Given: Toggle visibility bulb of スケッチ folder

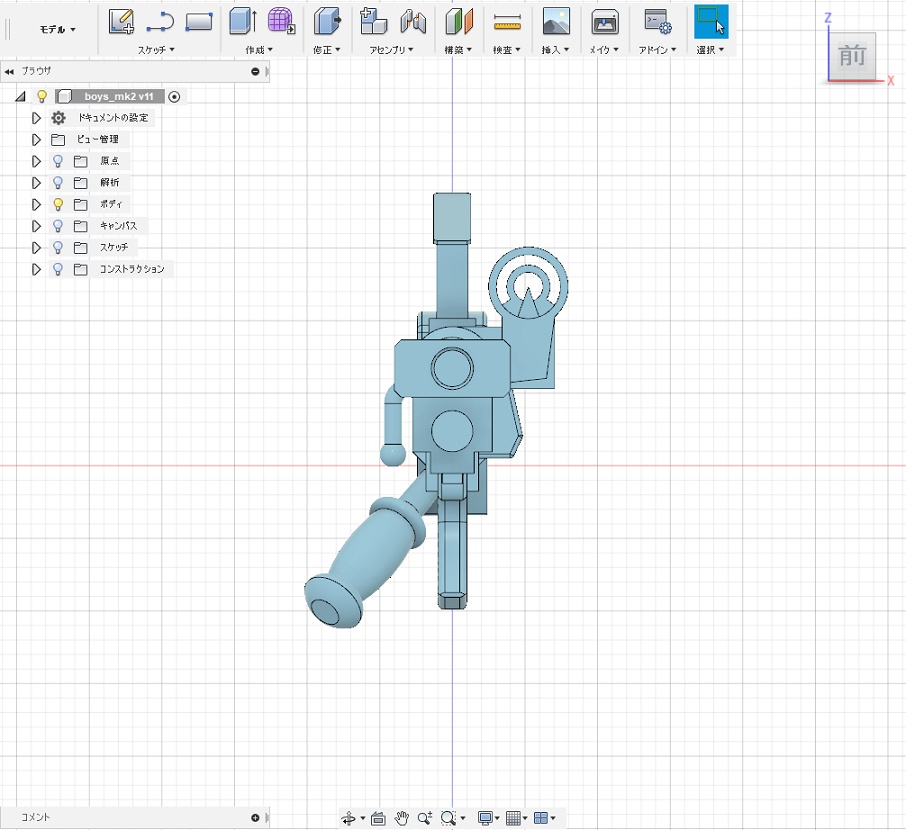Looking at the screenshot, I should 58,248.
